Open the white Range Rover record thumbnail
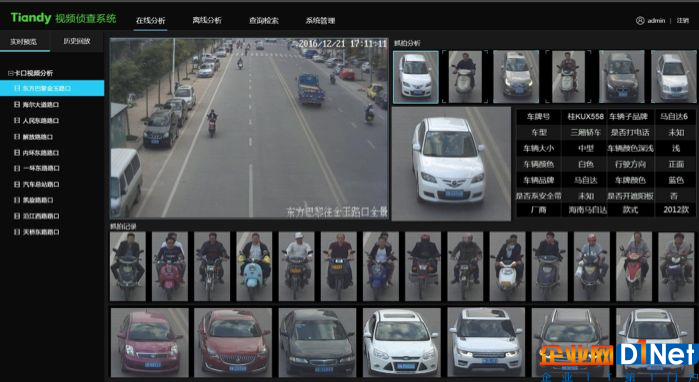The width and height of the screenshot is (699, 382). 486,342
